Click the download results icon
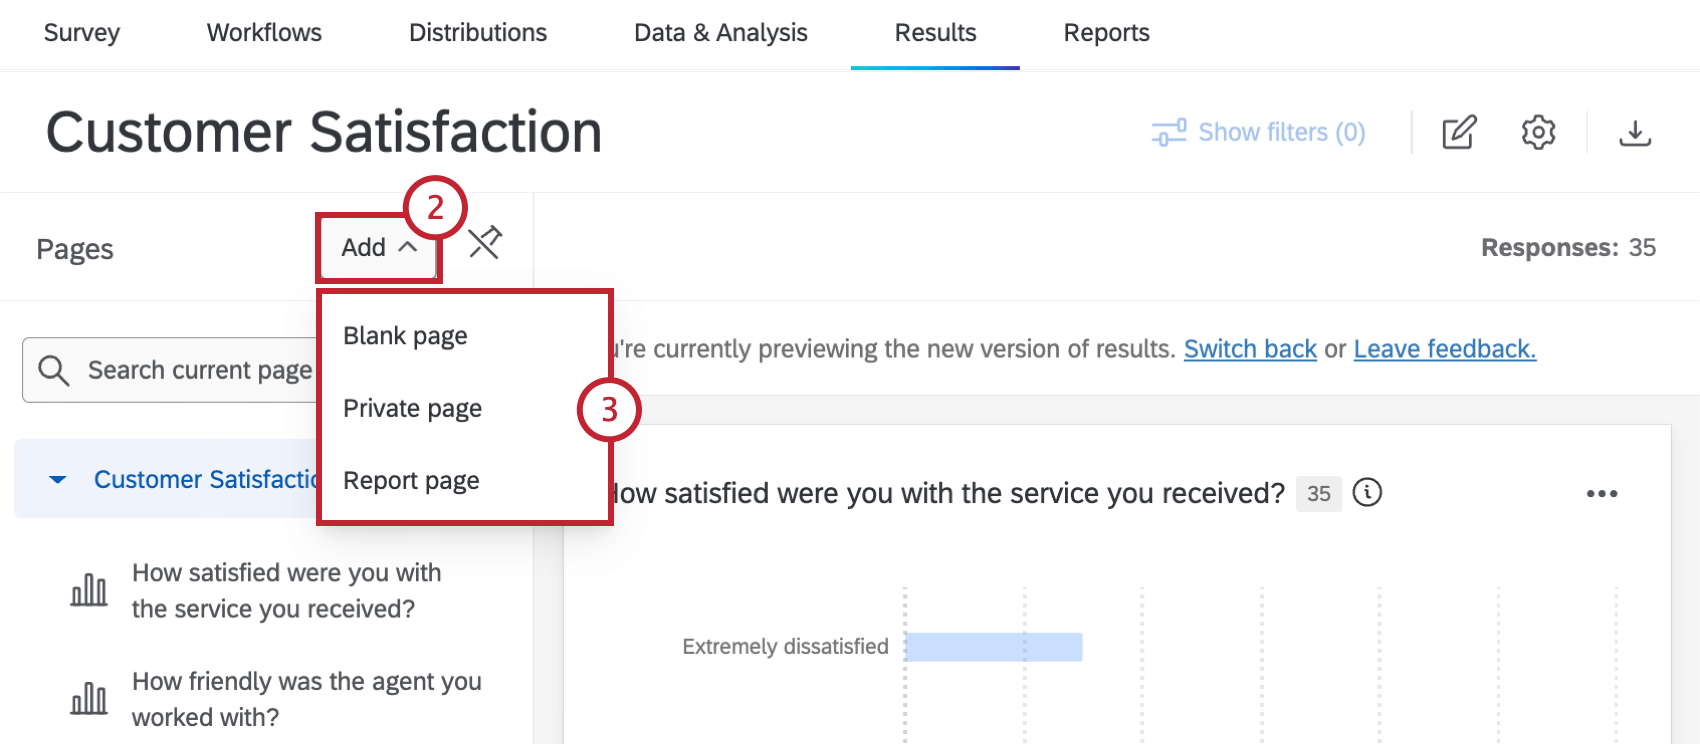Image resolution: width=1700 pixels, height=744 pixels. pos(1636,131)
